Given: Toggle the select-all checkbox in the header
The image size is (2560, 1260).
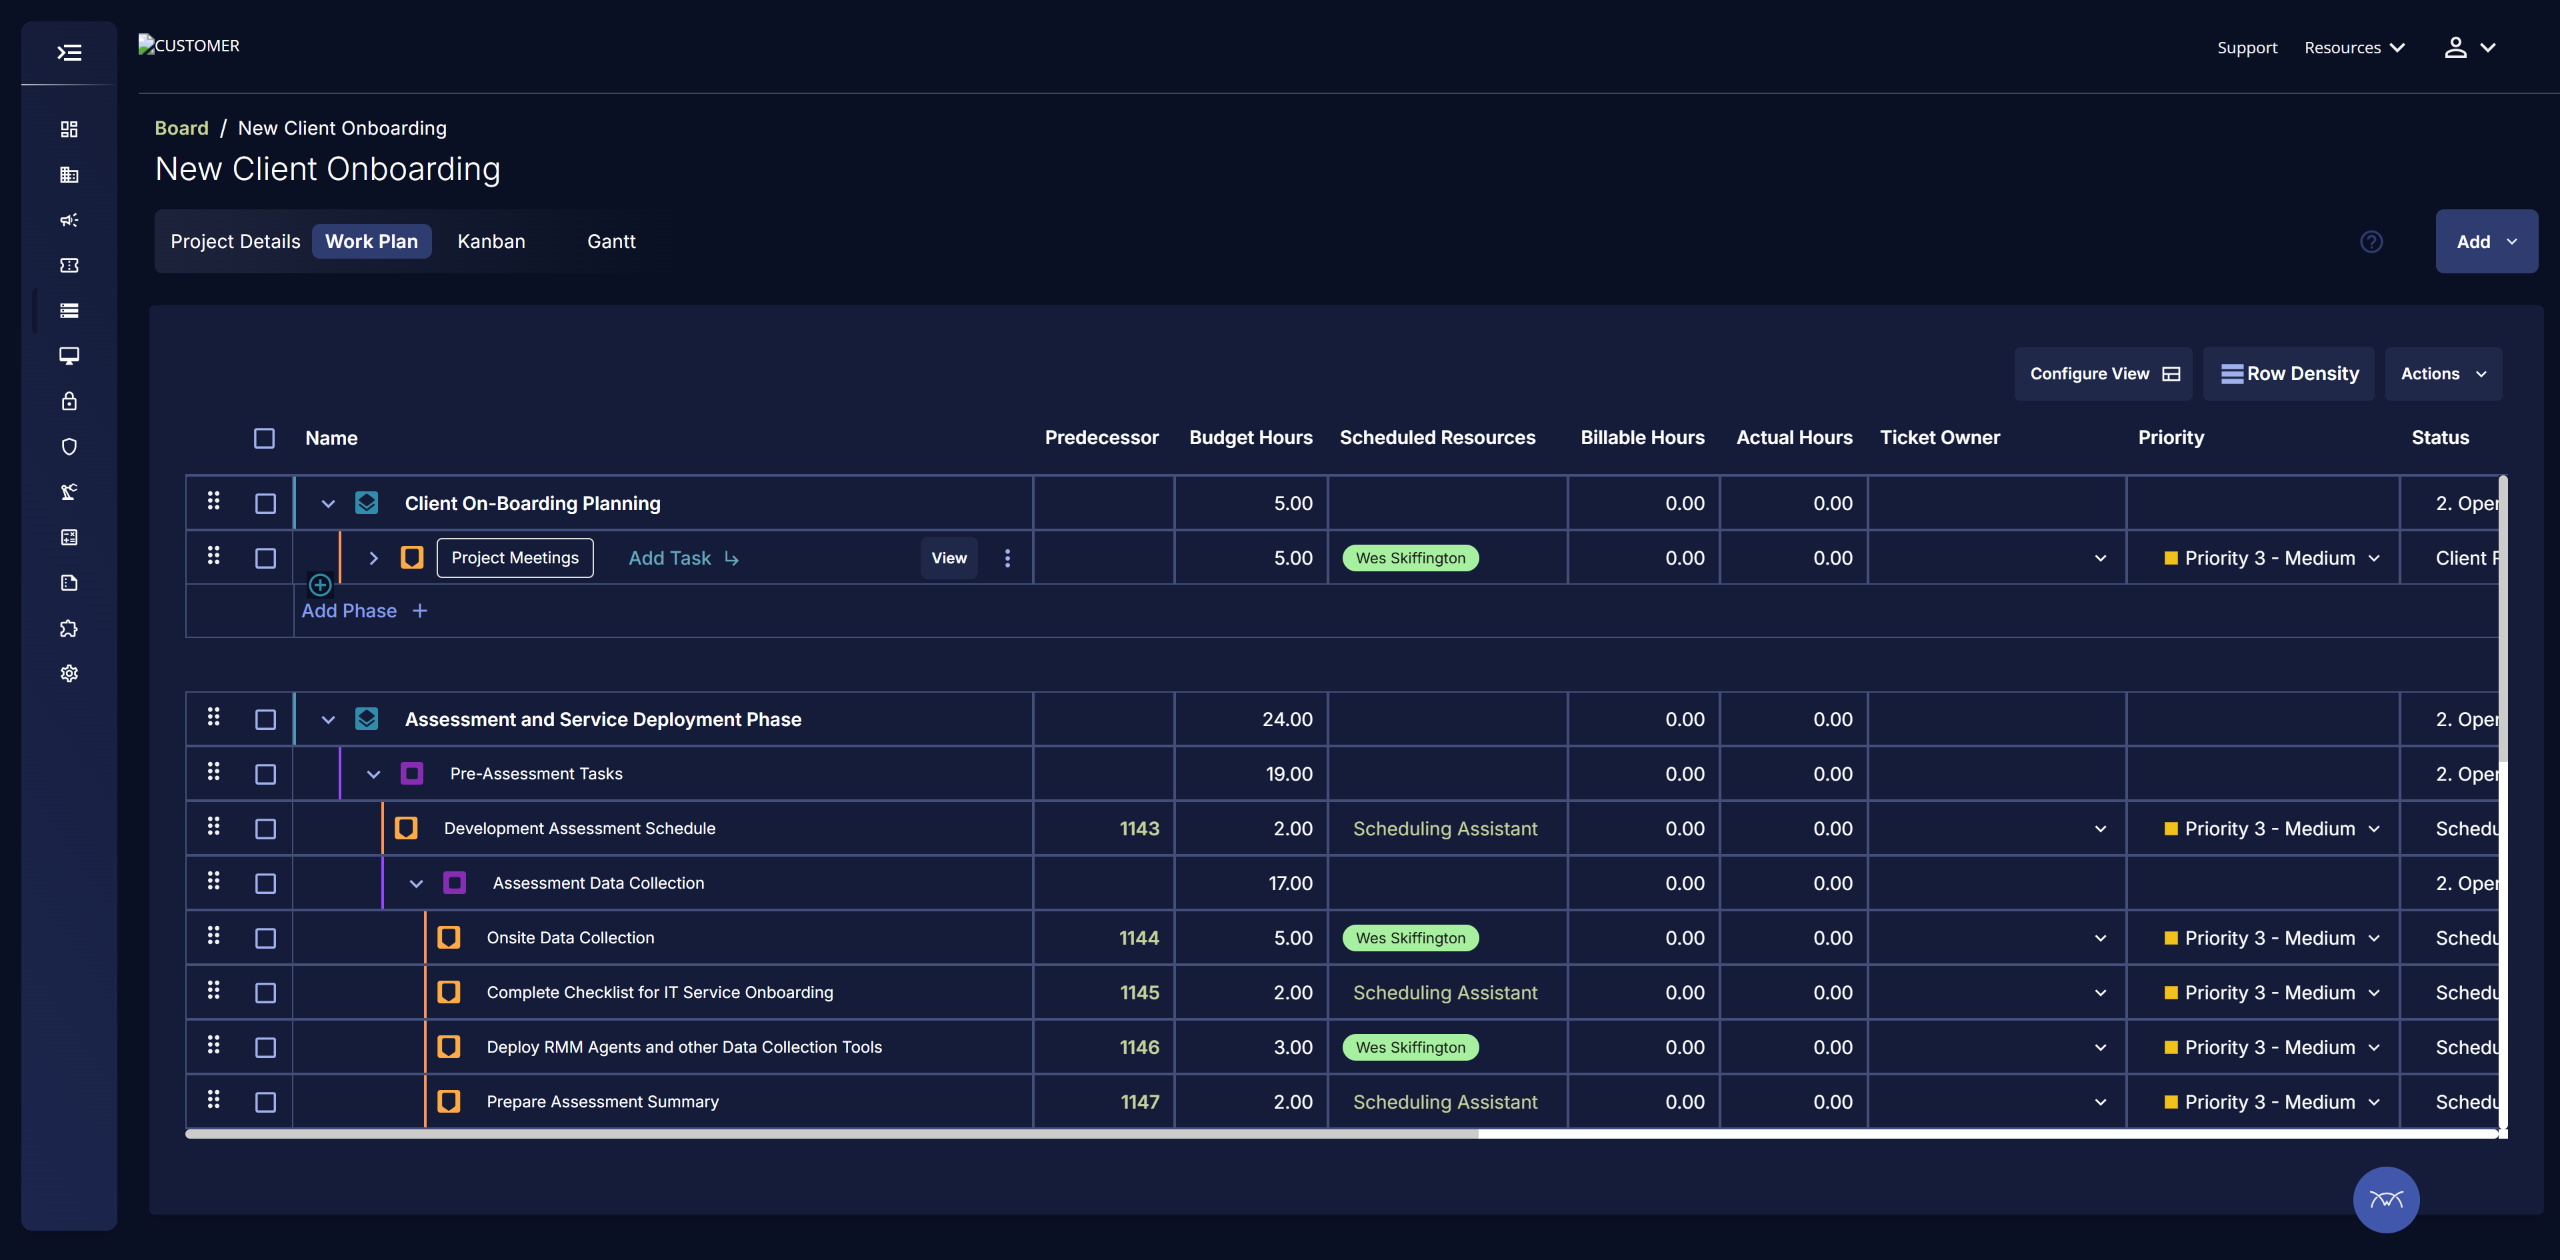Looking at the screenshot, I should click(264, 438).
